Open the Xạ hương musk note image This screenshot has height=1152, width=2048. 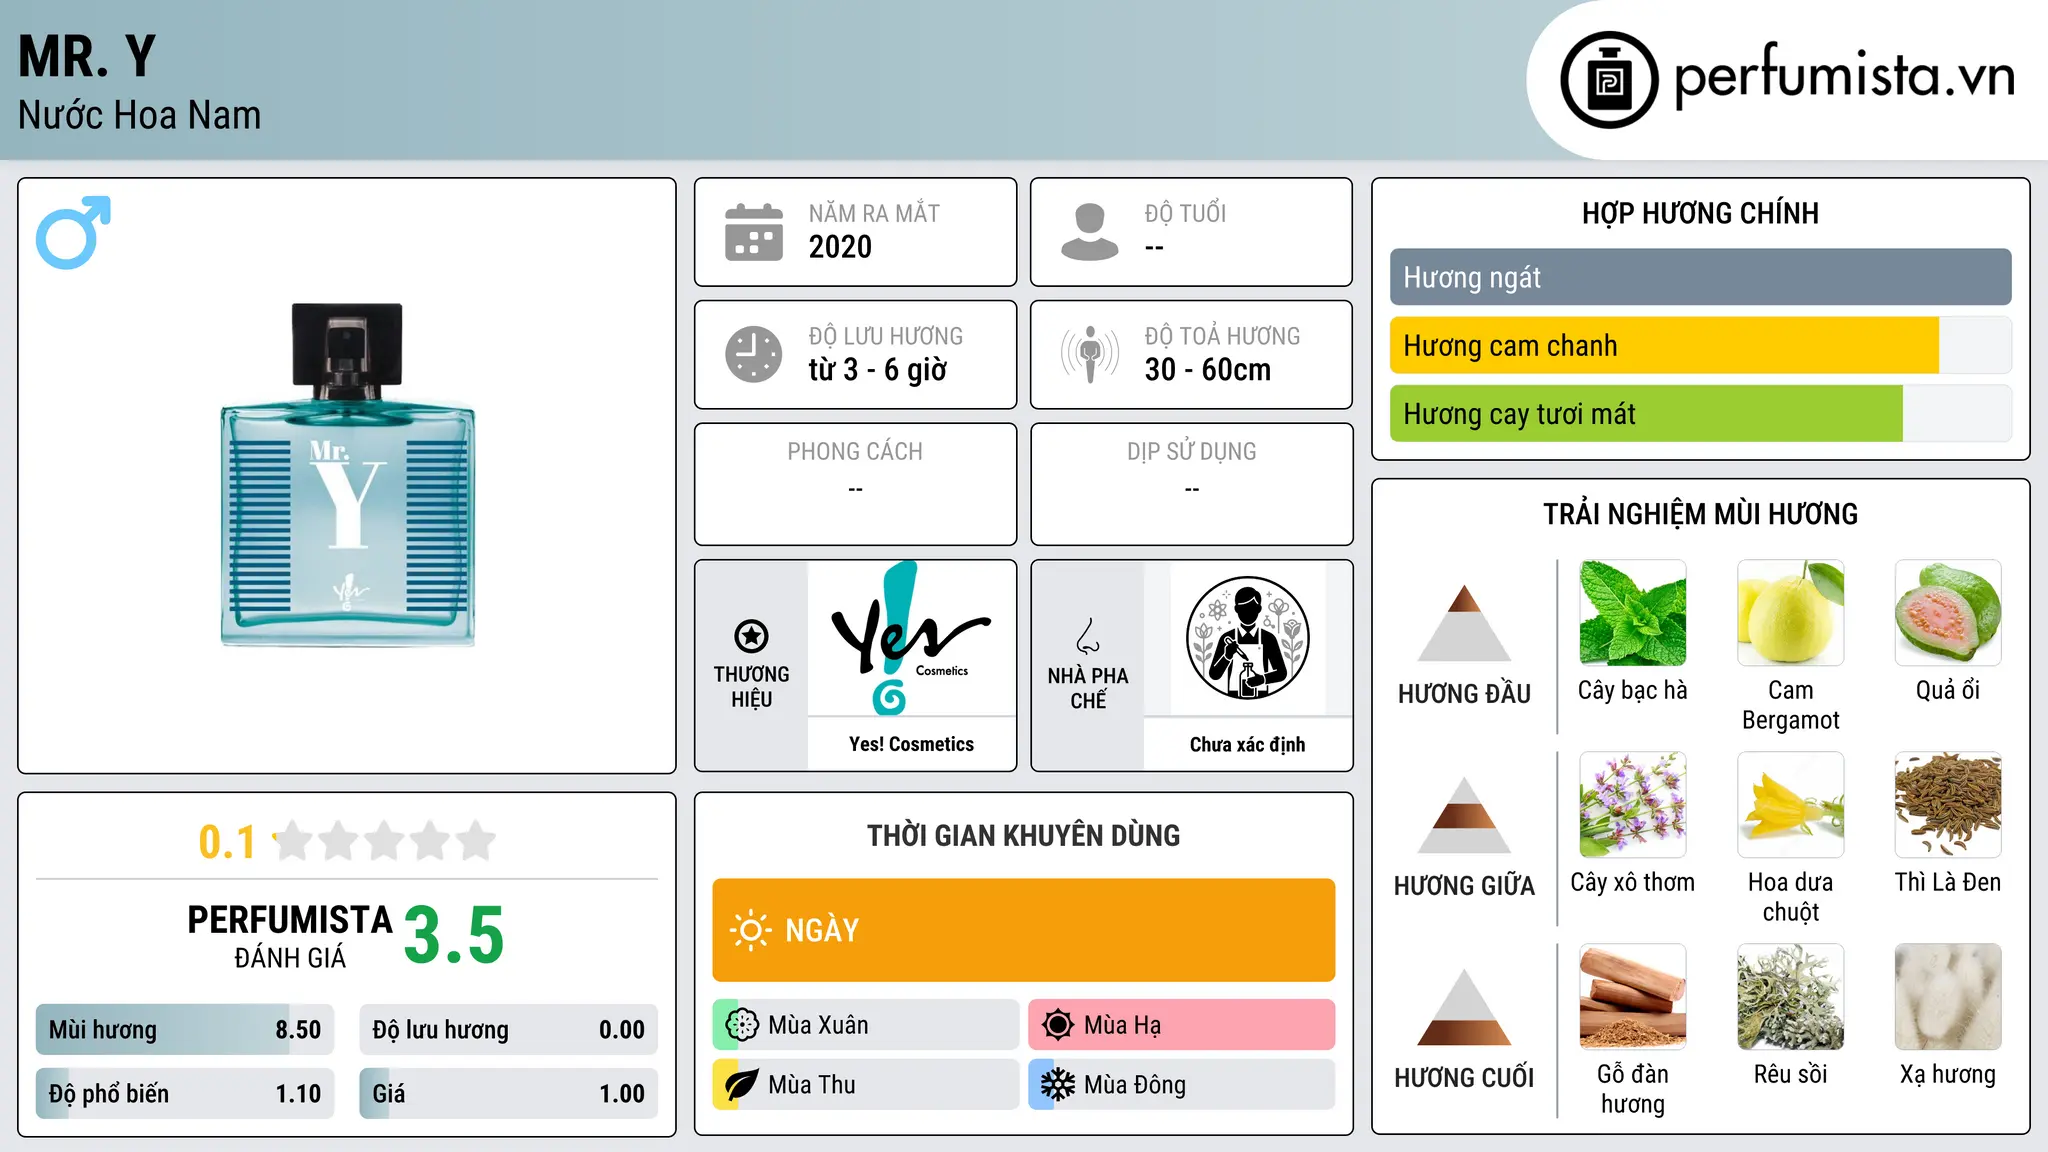point(1948,997)
